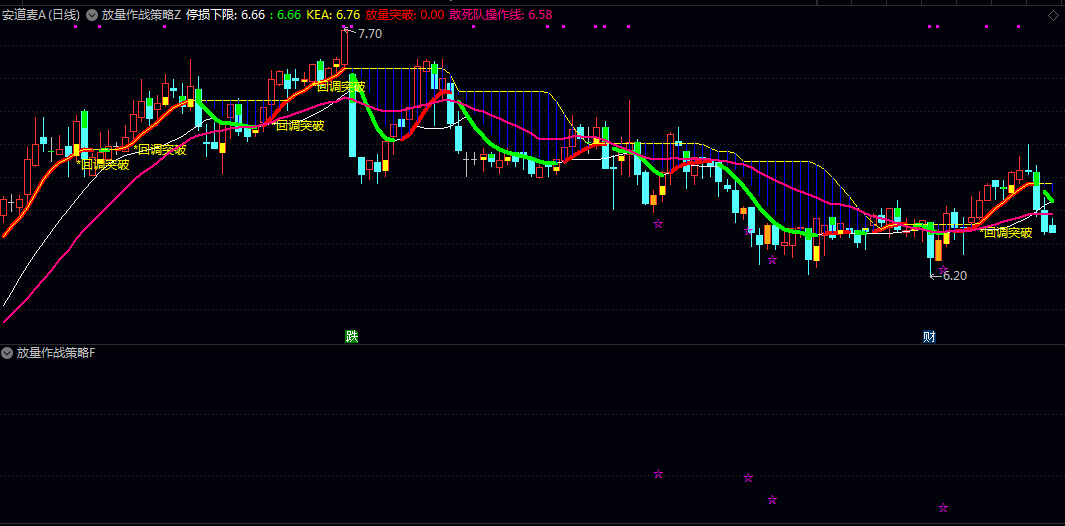Click the yellow KEA: 6.76 readout
Screen dimensions: 1065x526
click(x=333, y=14)
